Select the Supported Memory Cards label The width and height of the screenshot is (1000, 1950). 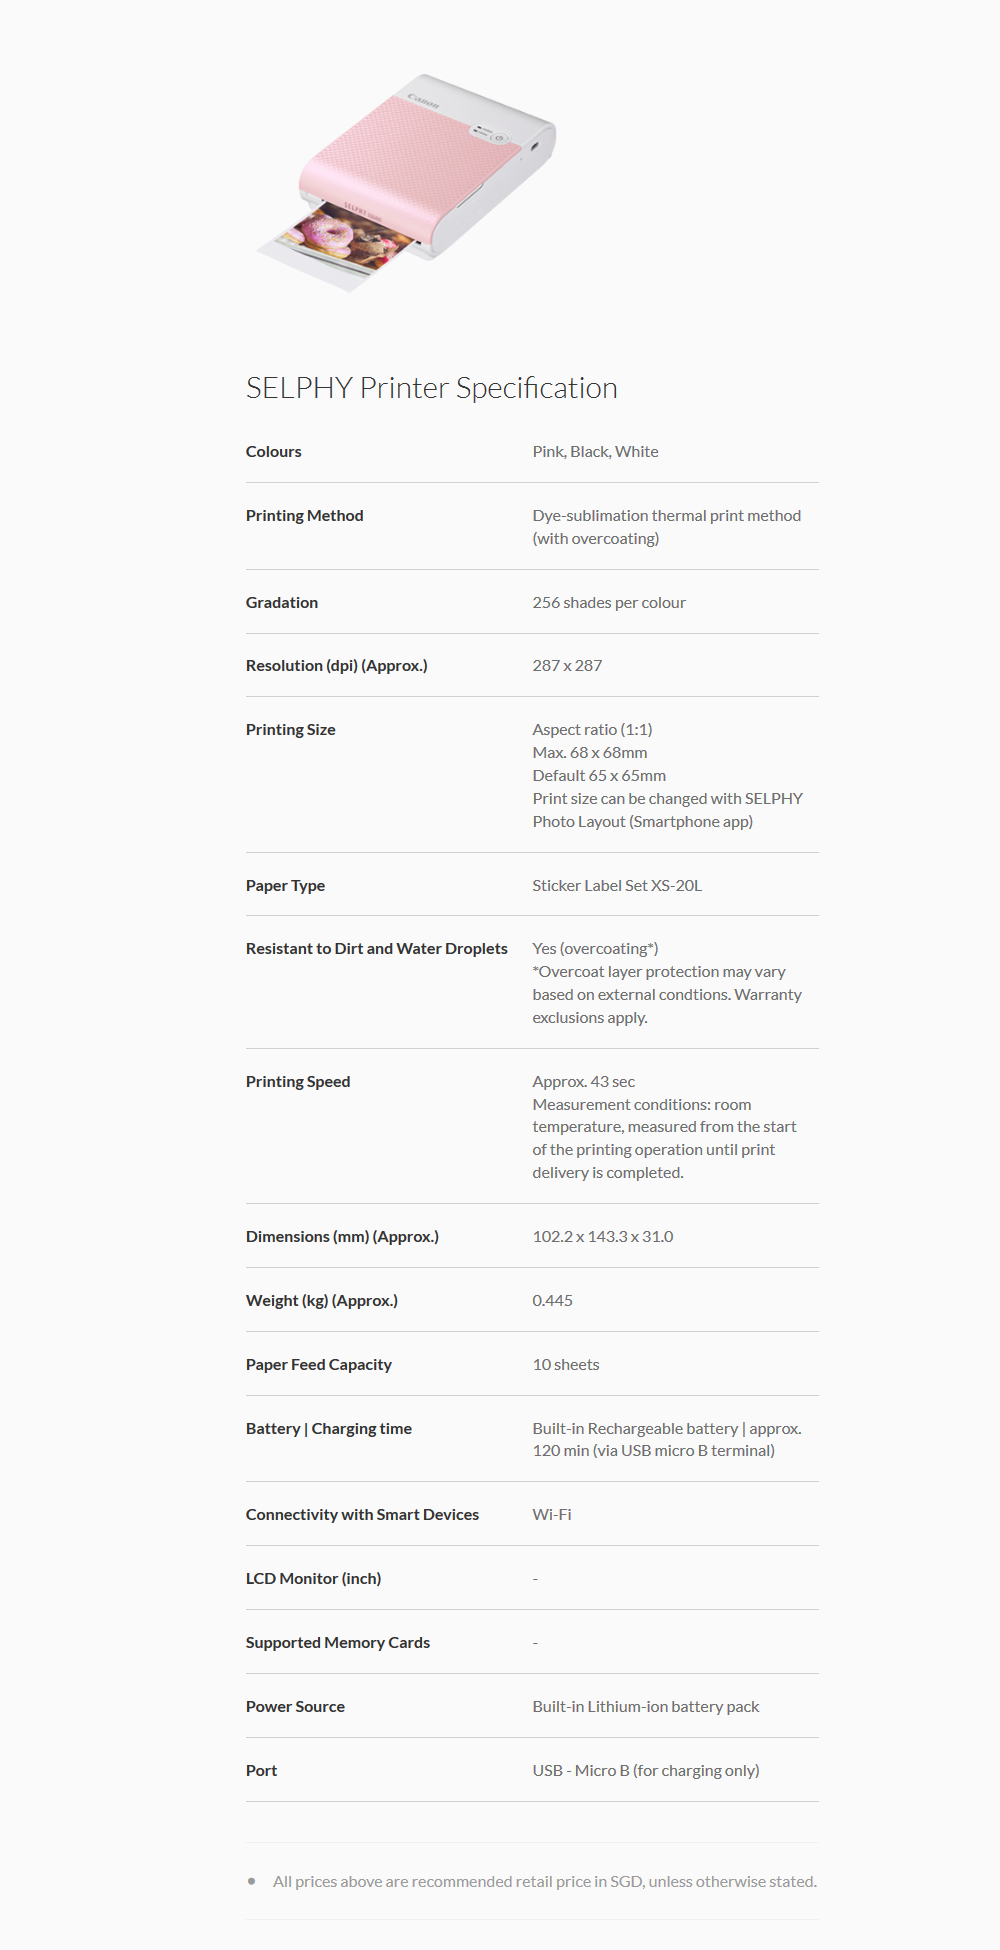tap(337, 1643)
